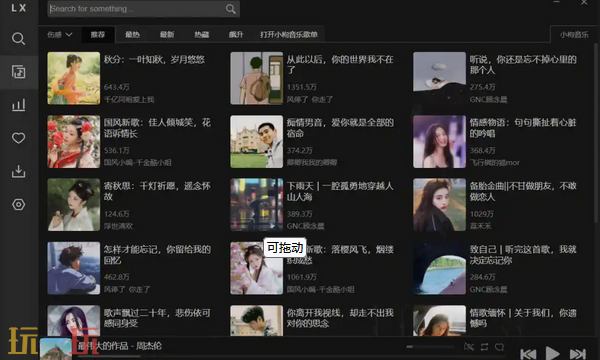This screenshot has height=360, width=600.
Task: Click playlist title 情歌缅怀 | 关于我们，你遗憾吗
Action: pos(523,318)
